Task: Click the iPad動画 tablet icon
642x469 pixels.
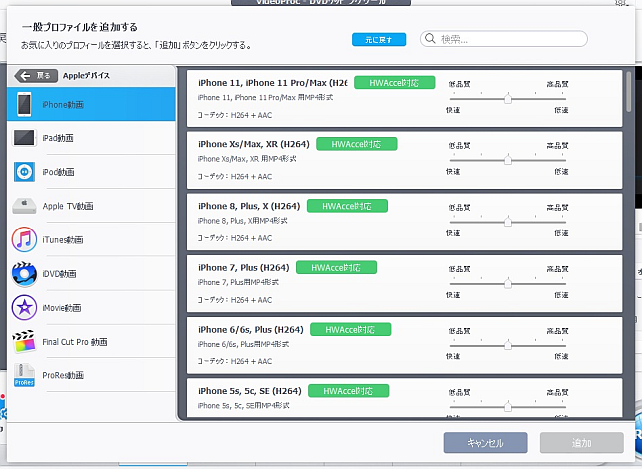Action: pos(24,138)
